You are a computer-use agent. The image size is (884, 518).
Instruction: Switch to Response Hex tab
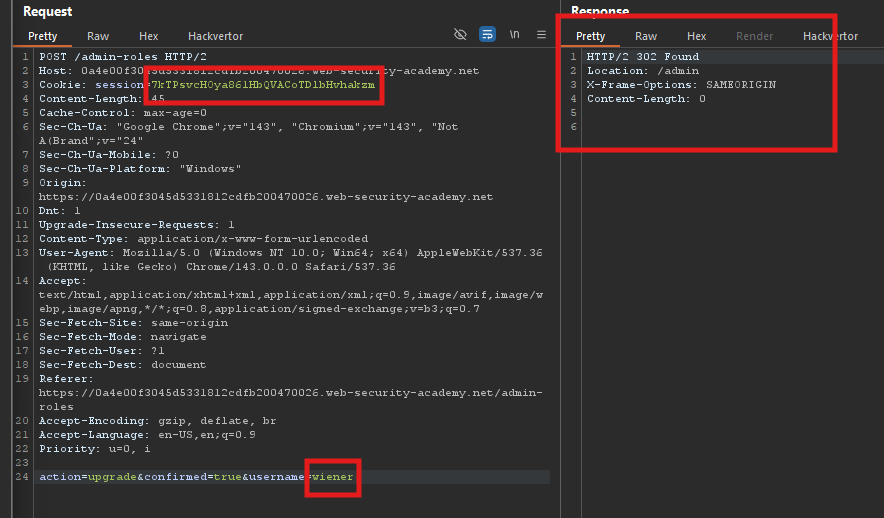(x=696, y=36)
